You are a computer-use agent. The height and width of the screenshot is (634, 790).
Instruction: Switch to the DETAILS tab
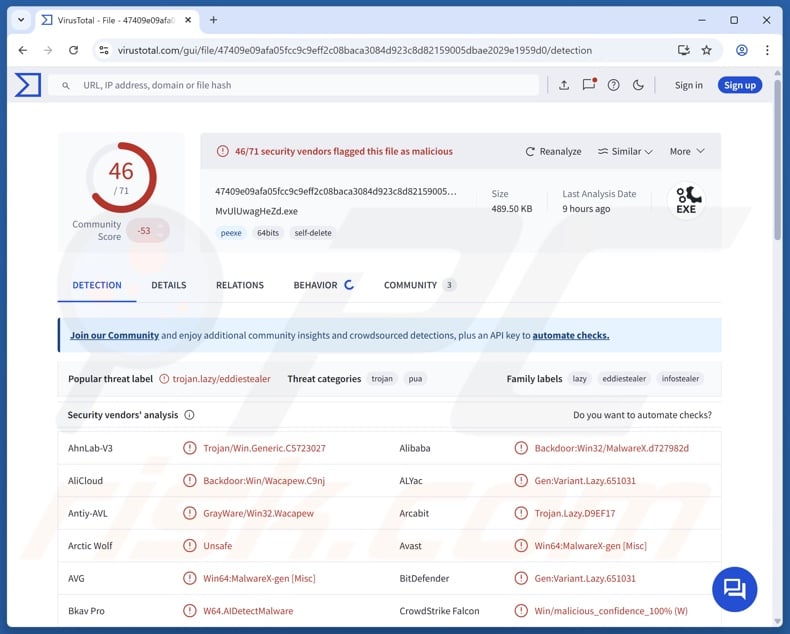click(169, 285)
